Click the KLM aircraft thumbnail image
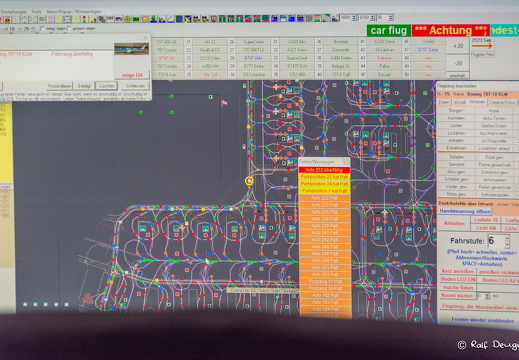The width and height of the screenshot is (519, 360). 131,49
